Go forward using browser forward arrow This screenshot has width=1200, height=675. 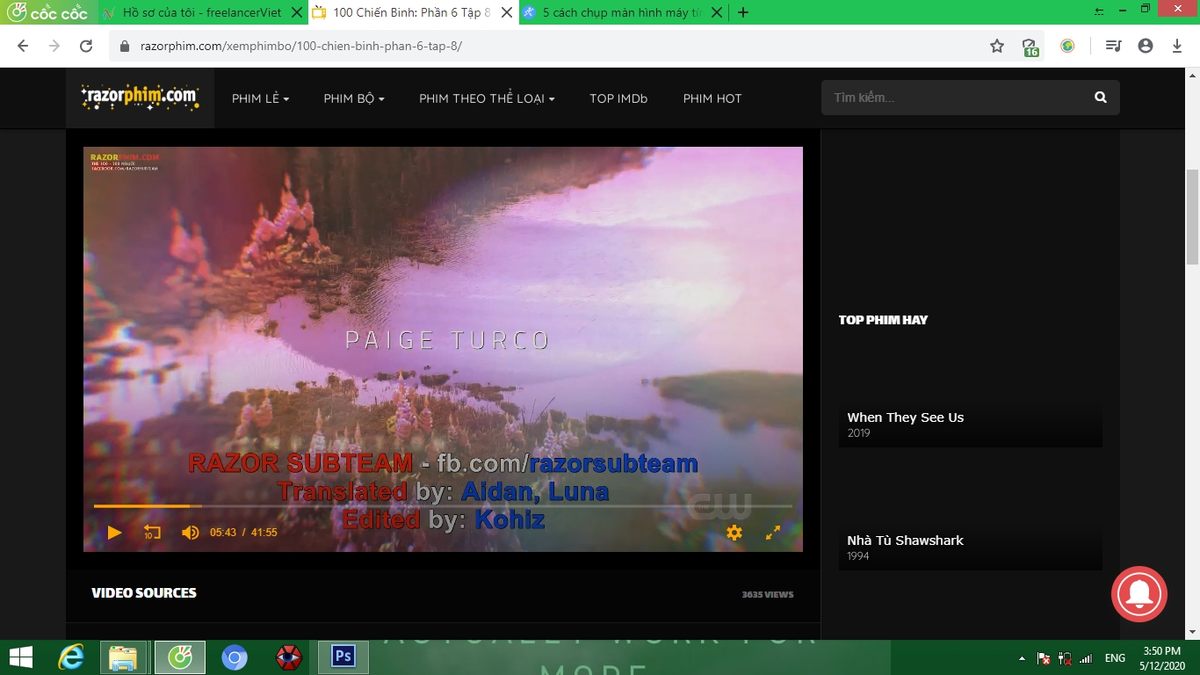coord(54,46)
